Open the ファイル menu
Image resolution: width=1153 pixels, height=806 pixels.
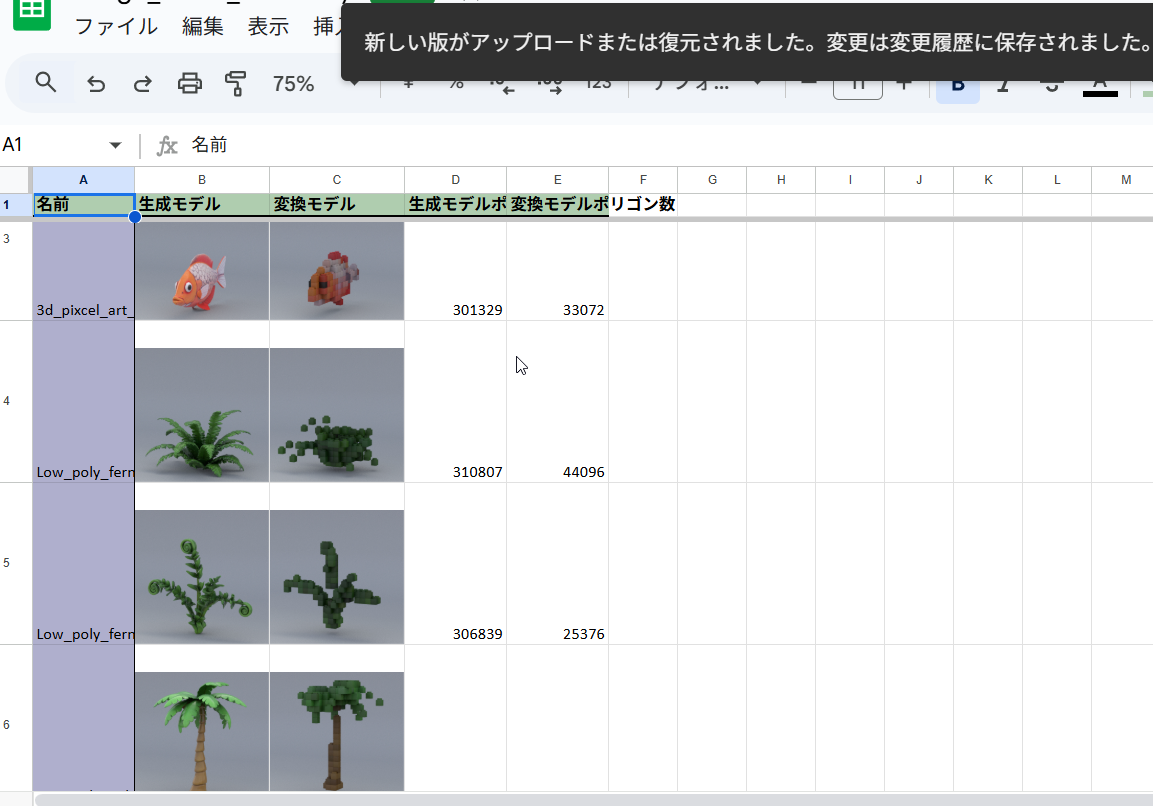click(116, 26)
